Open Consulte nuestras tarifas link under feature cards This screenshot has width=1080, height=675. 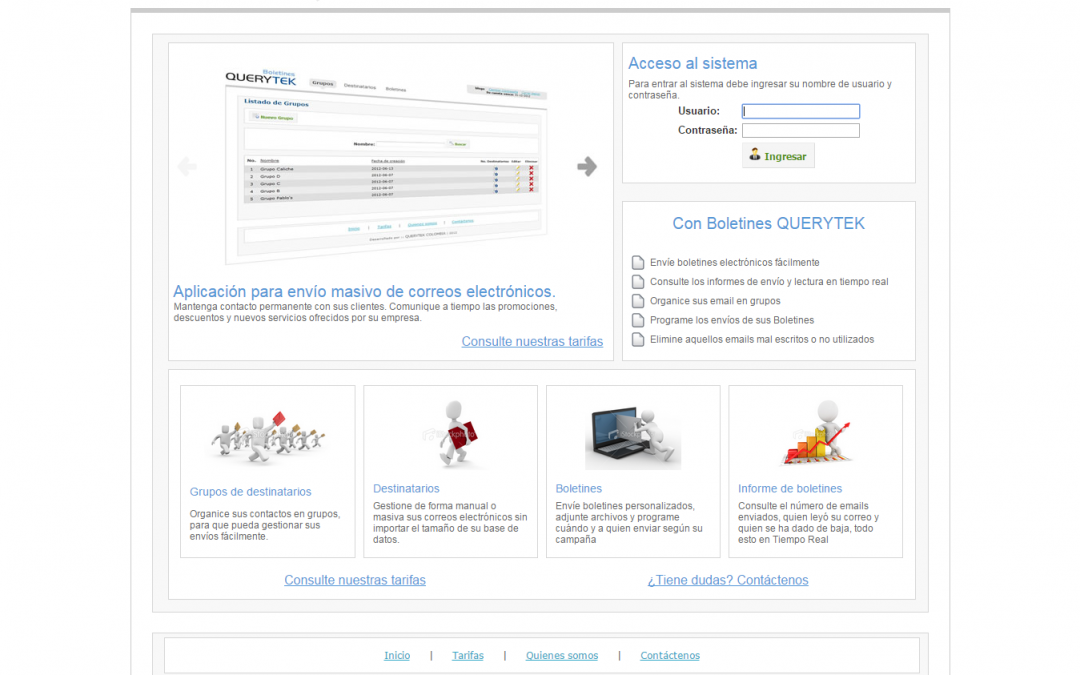(x=355, y=580)
